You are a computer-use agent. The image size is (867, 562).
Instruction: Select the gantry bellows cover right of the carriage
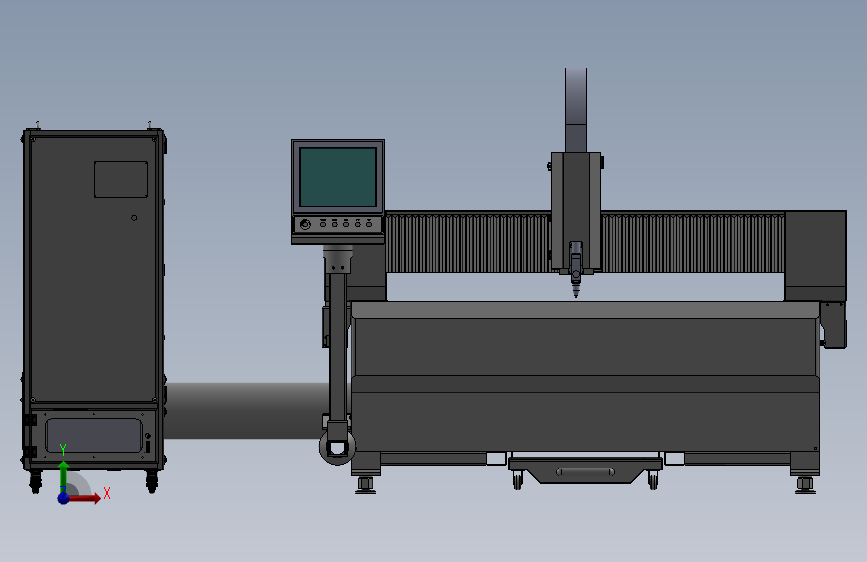tap(693, 243)
